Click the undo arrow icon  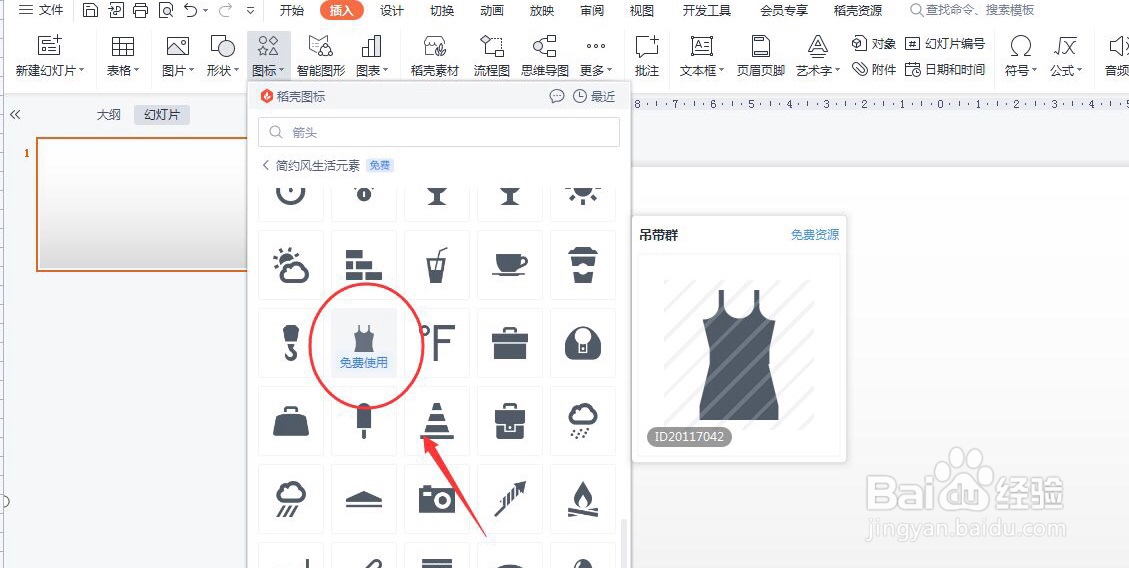(x=191, y=10)
